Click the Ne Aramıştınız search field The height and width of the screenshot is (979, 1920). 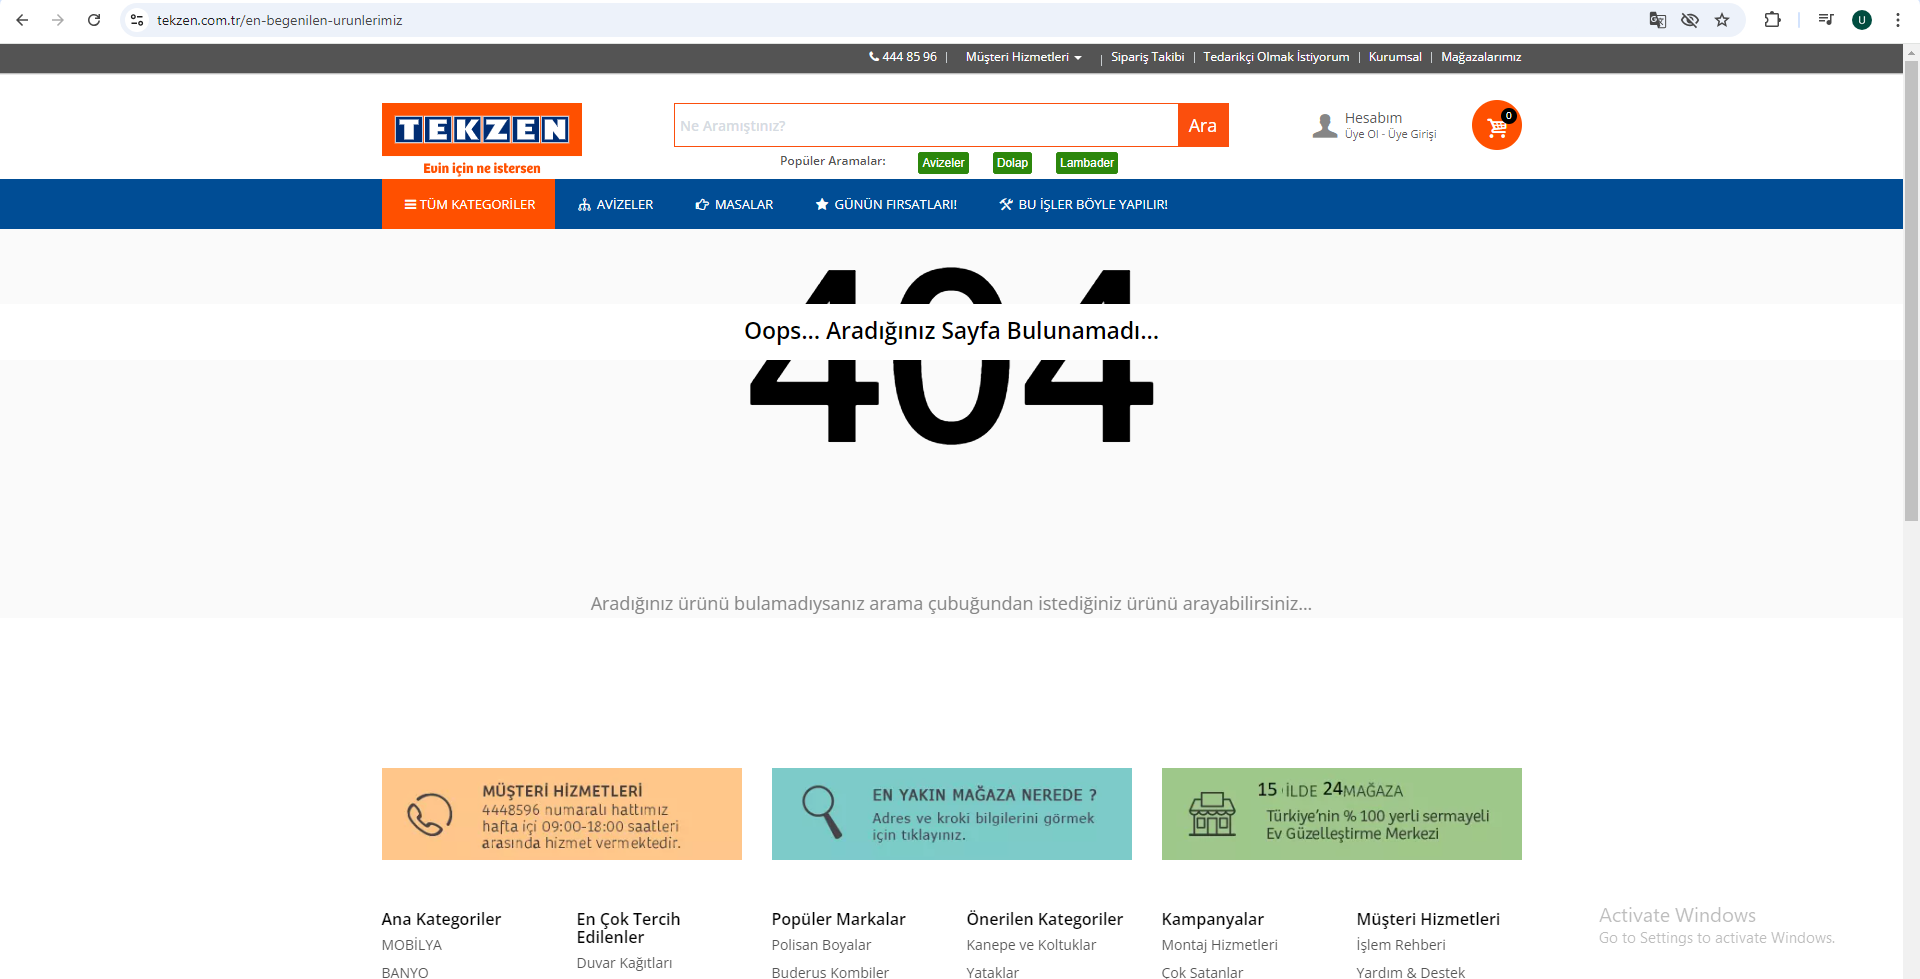(x=926, y=125)
